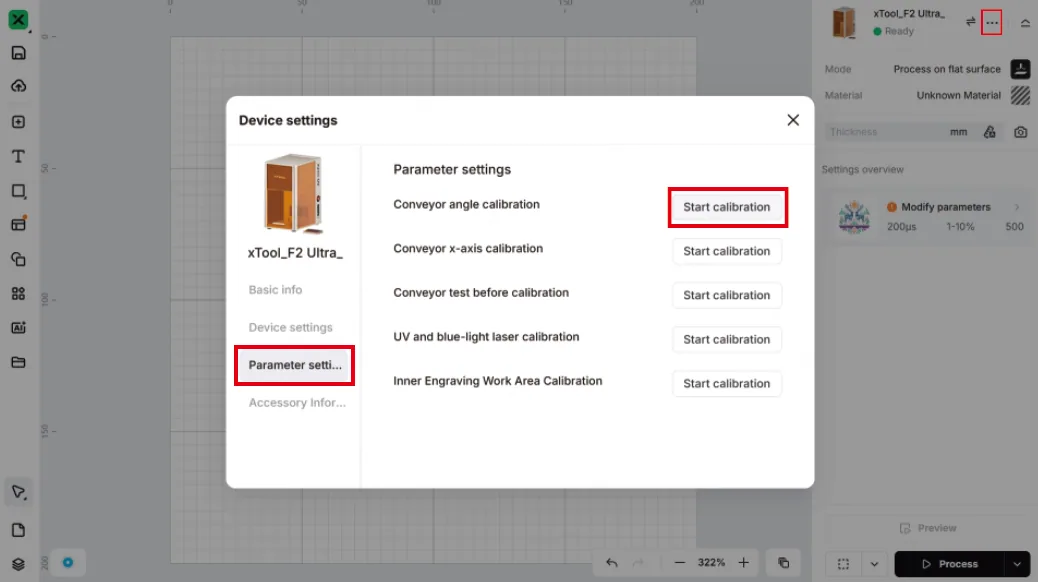Open the device three-dots more menu
Image resolution: width=1038 pixels, height=582 pixels.
point(992,23)
